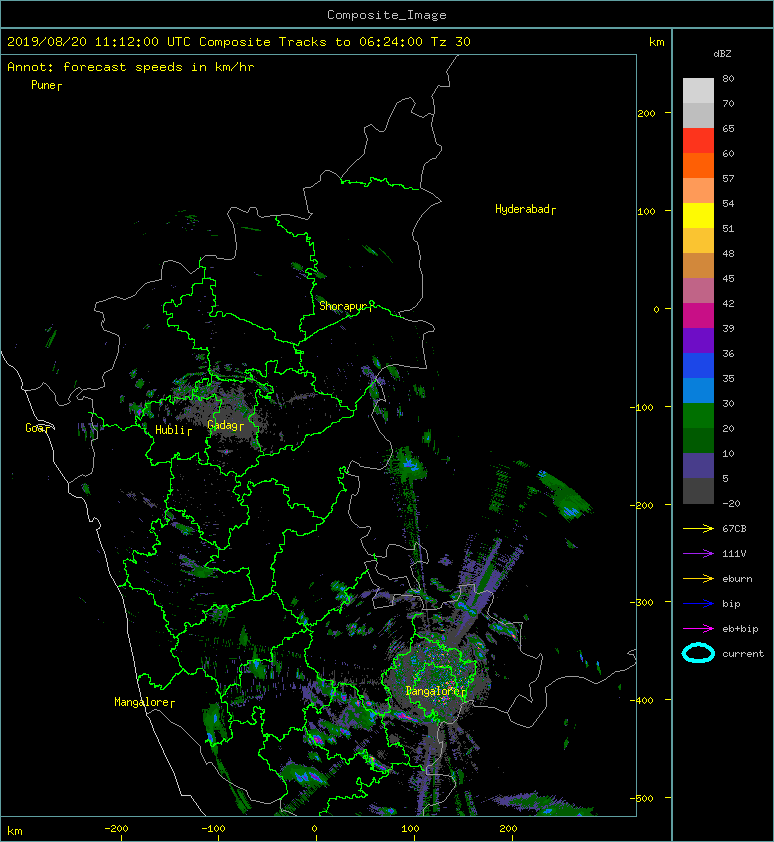This screenshot has height=842, width=774.
Task: Click the magenta eb+bip arrow legend icon
Action: click(x=698, y=629)
